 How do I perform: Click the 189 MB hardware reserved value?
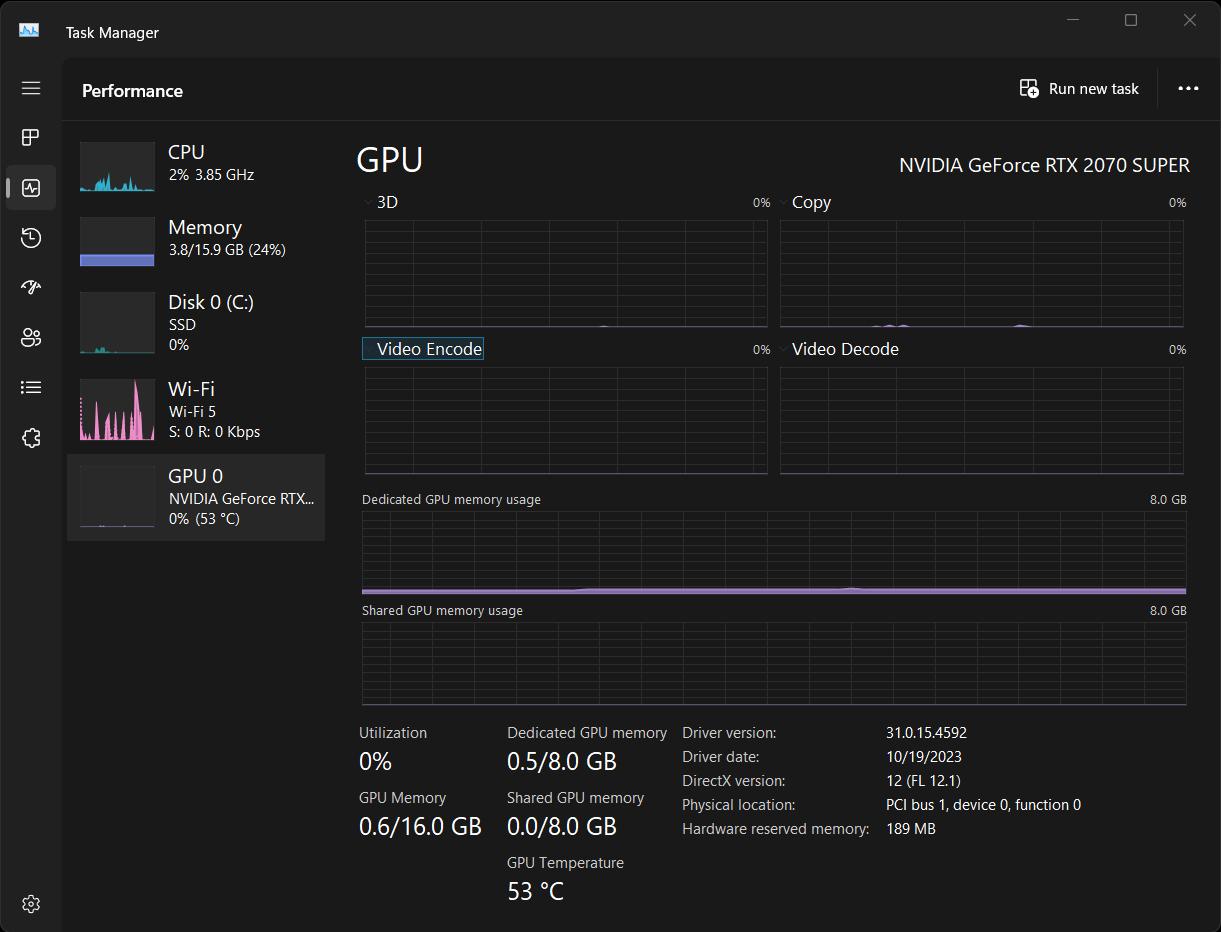pos(911,829)
